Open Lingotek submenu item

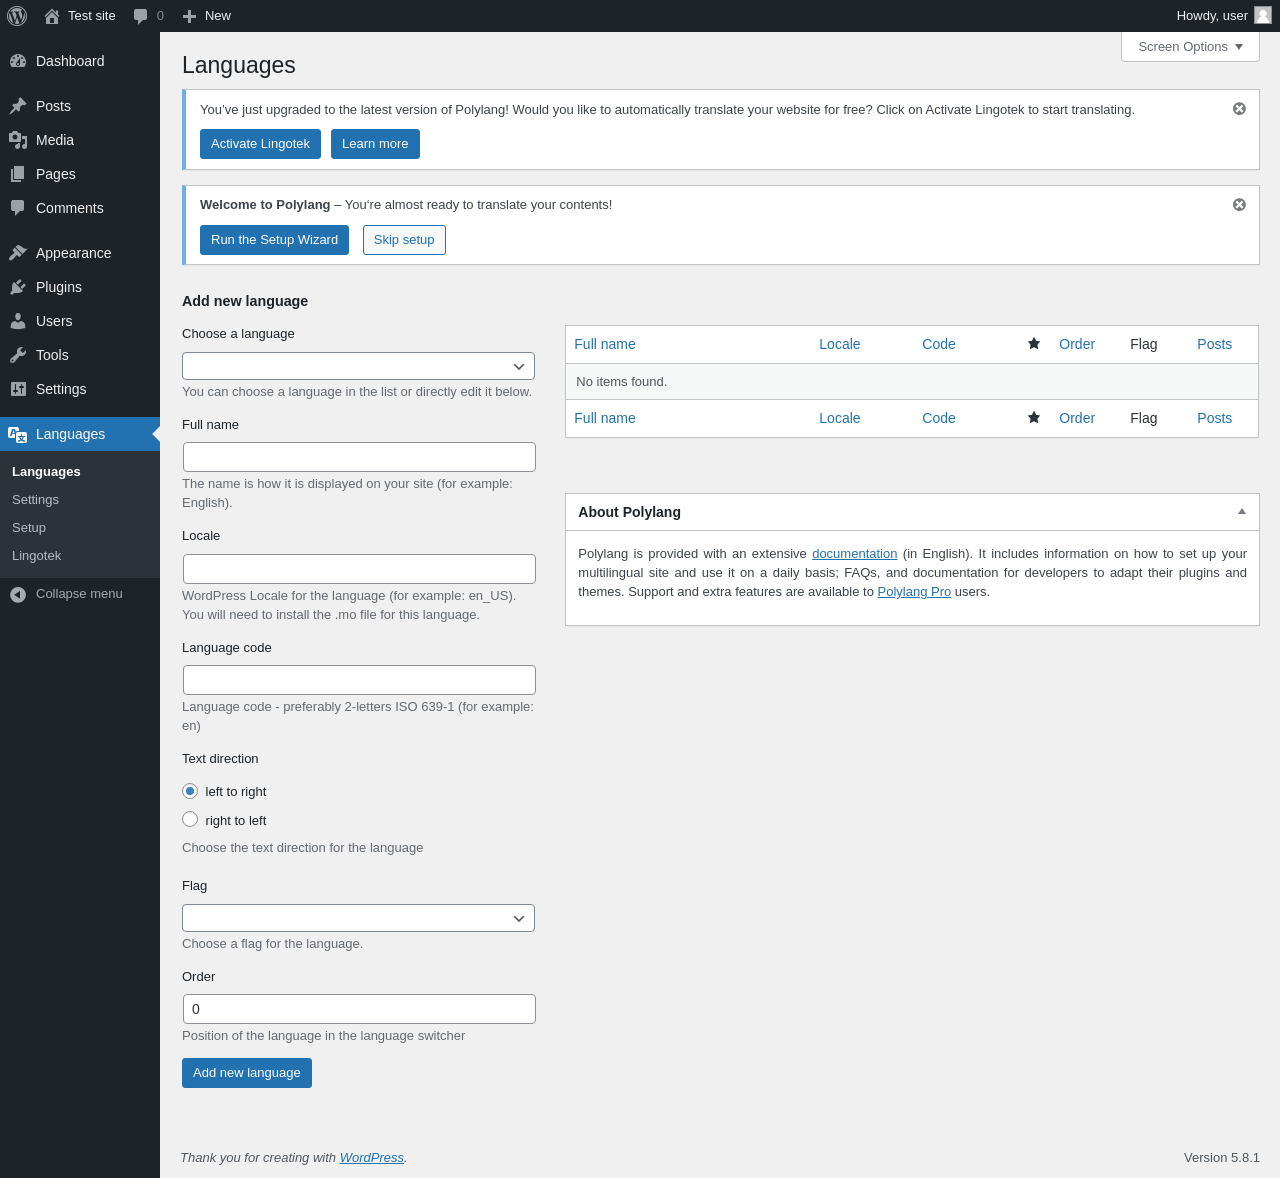[36, 556]
